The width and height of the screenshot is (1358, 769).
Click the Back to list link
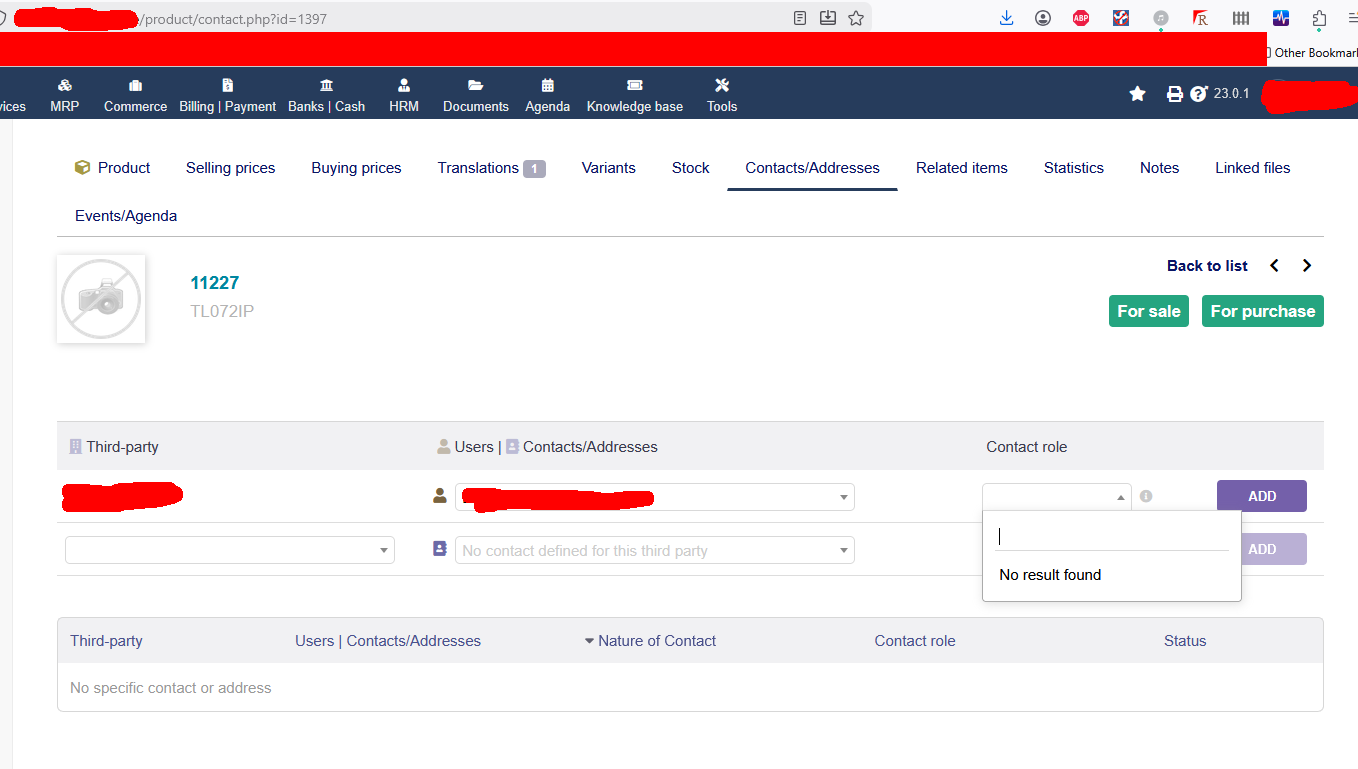[1207, 266]
